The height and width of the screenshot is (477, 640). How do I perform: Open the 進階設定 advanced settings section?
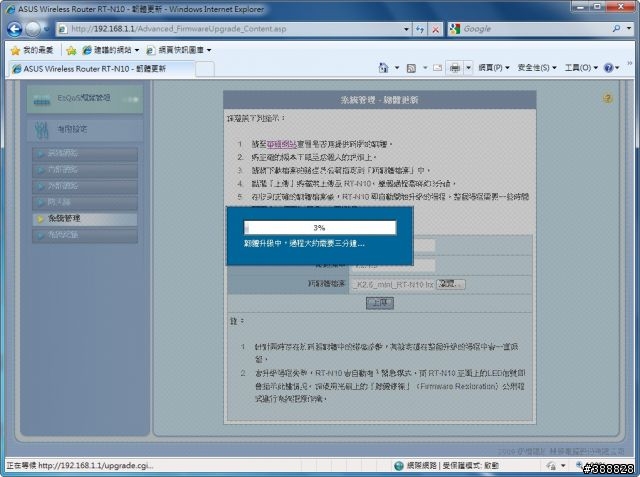[85, 129]
